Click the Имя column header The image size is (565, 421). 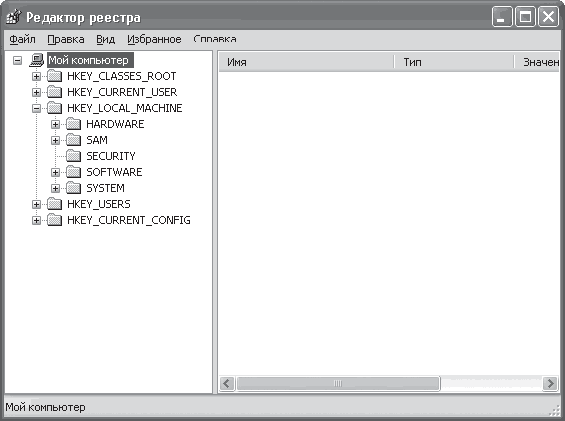click(x=306, y=62)
